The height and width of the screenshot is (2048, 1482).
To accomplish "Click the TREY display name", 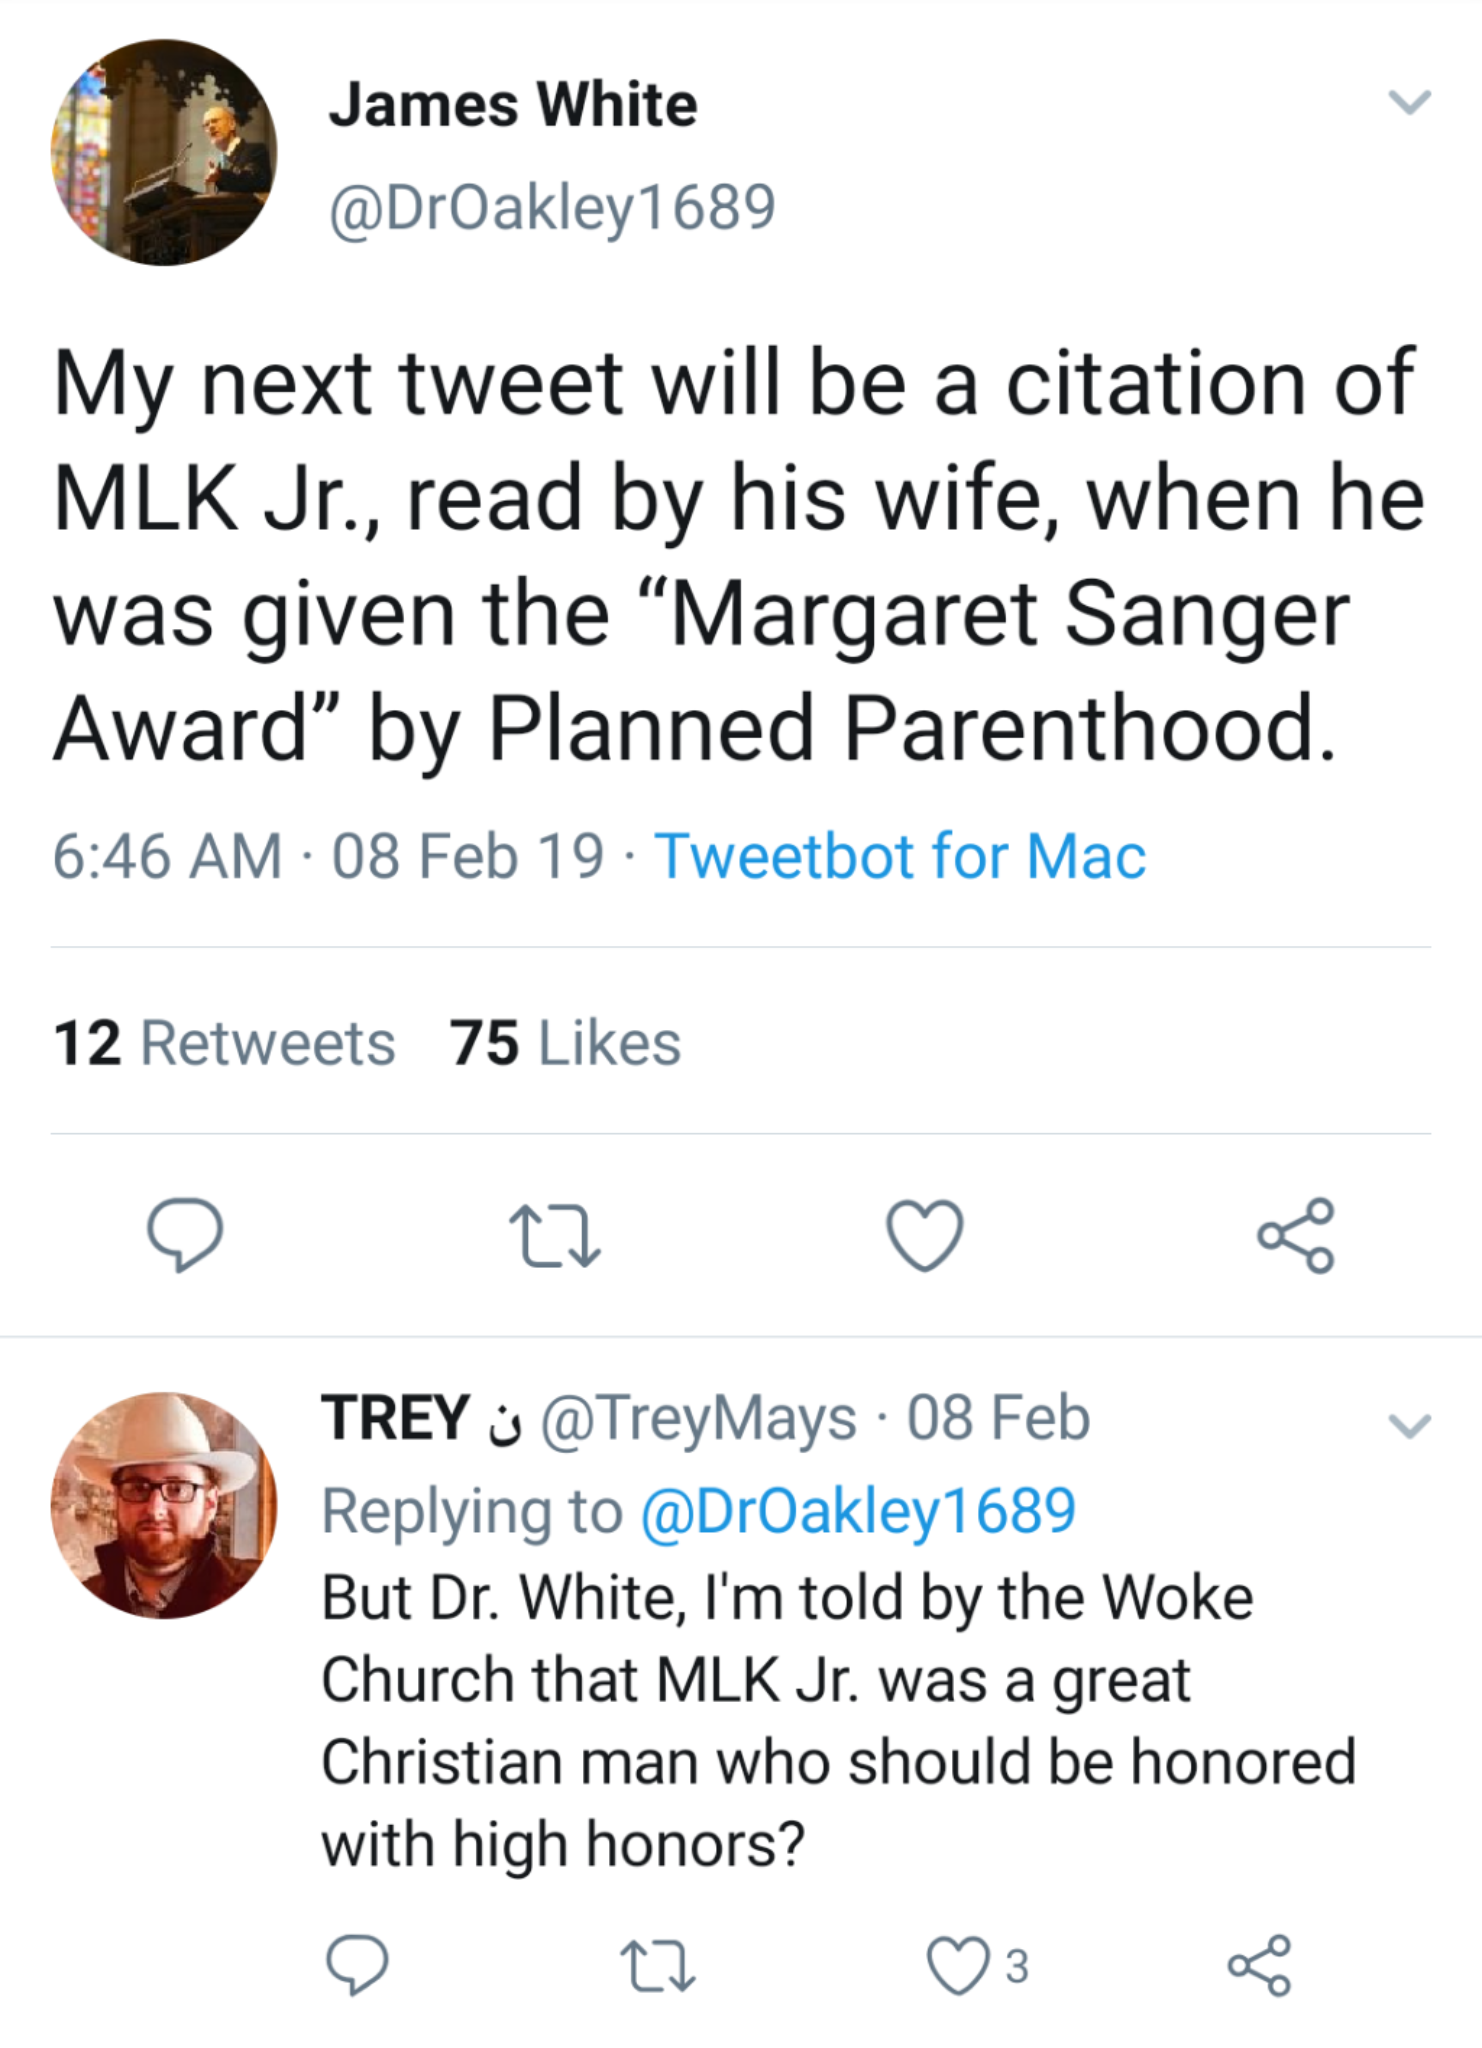I will pos(395,1418).
